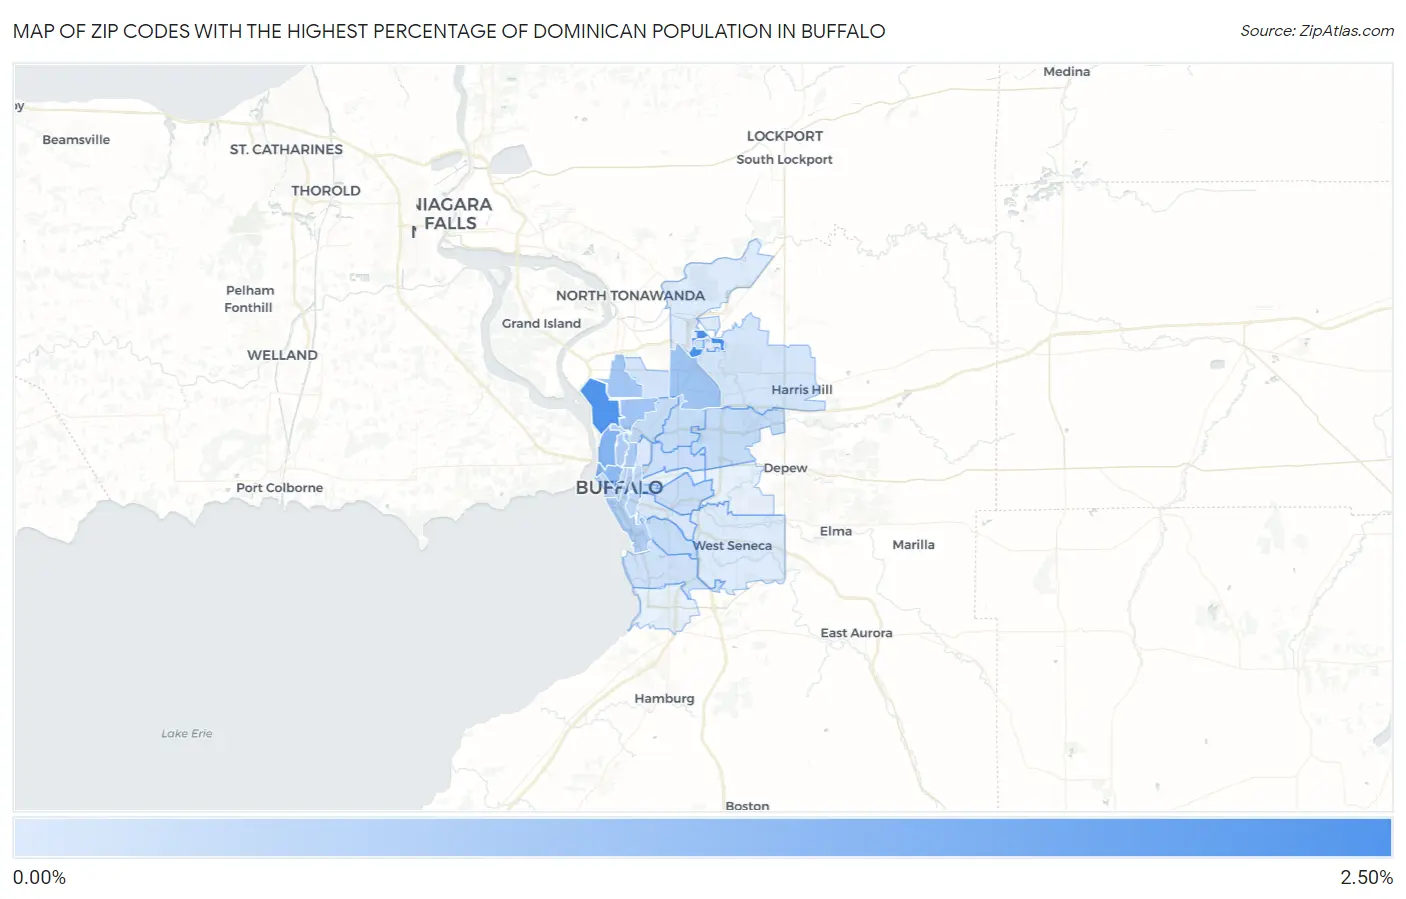Click the Hamburg label

pyautogui.click(x=664, y=699)
